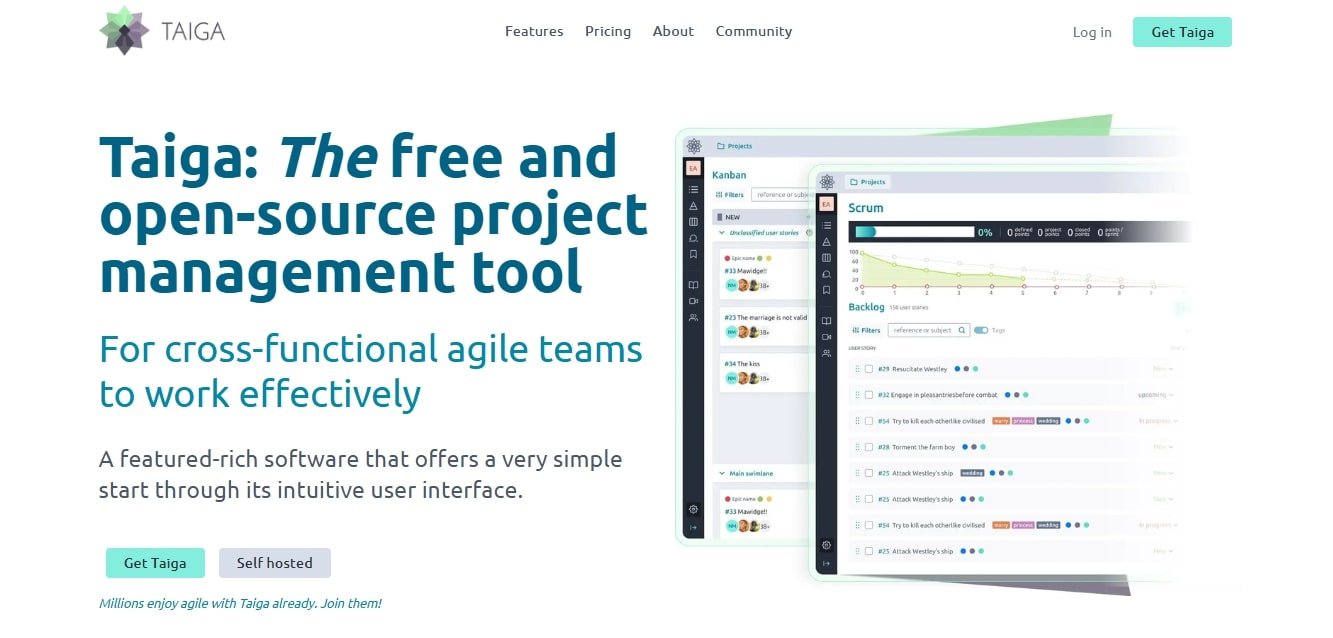Click the Epics bookmark icon in the sidebar
The height and width of the screenshot is (638, 1333).
coord(826,288)
